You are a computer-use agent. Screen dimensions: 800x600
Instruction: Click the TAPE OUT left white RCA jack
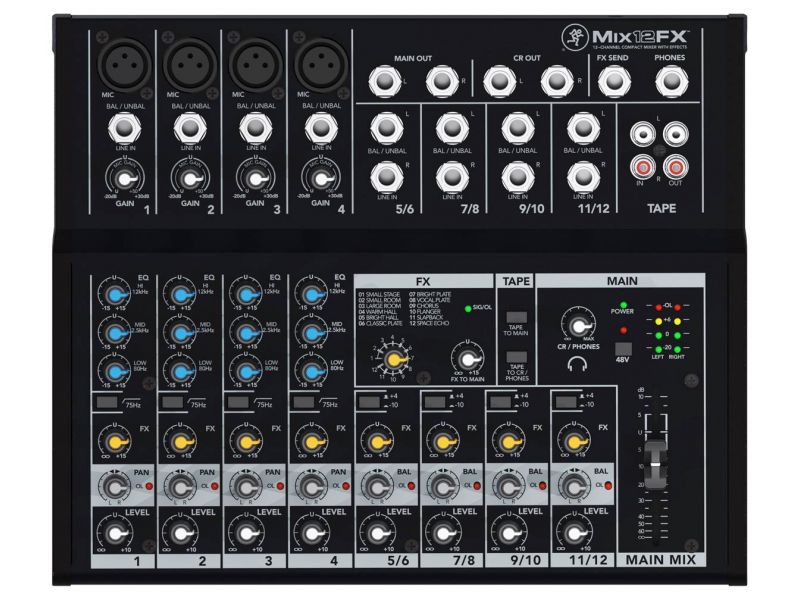pyautogui.click(x=676, y=134)
